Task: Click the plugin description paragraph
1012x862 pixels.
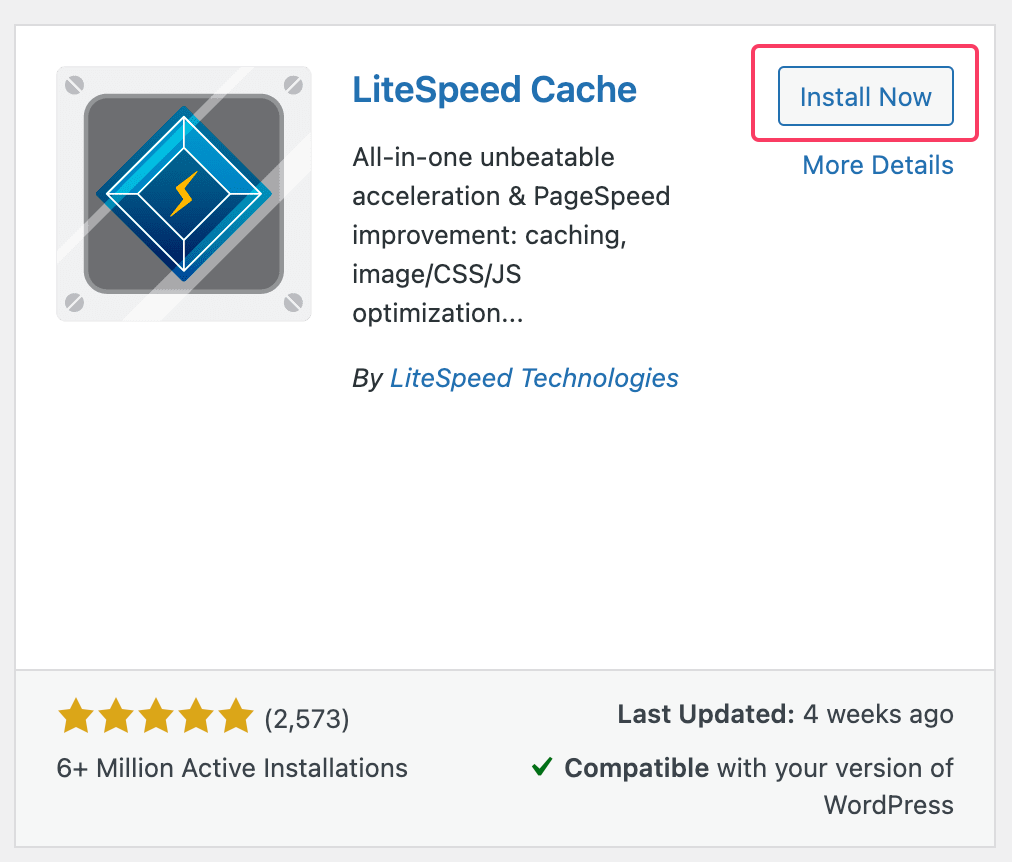Action: click(x=511, y=235)
